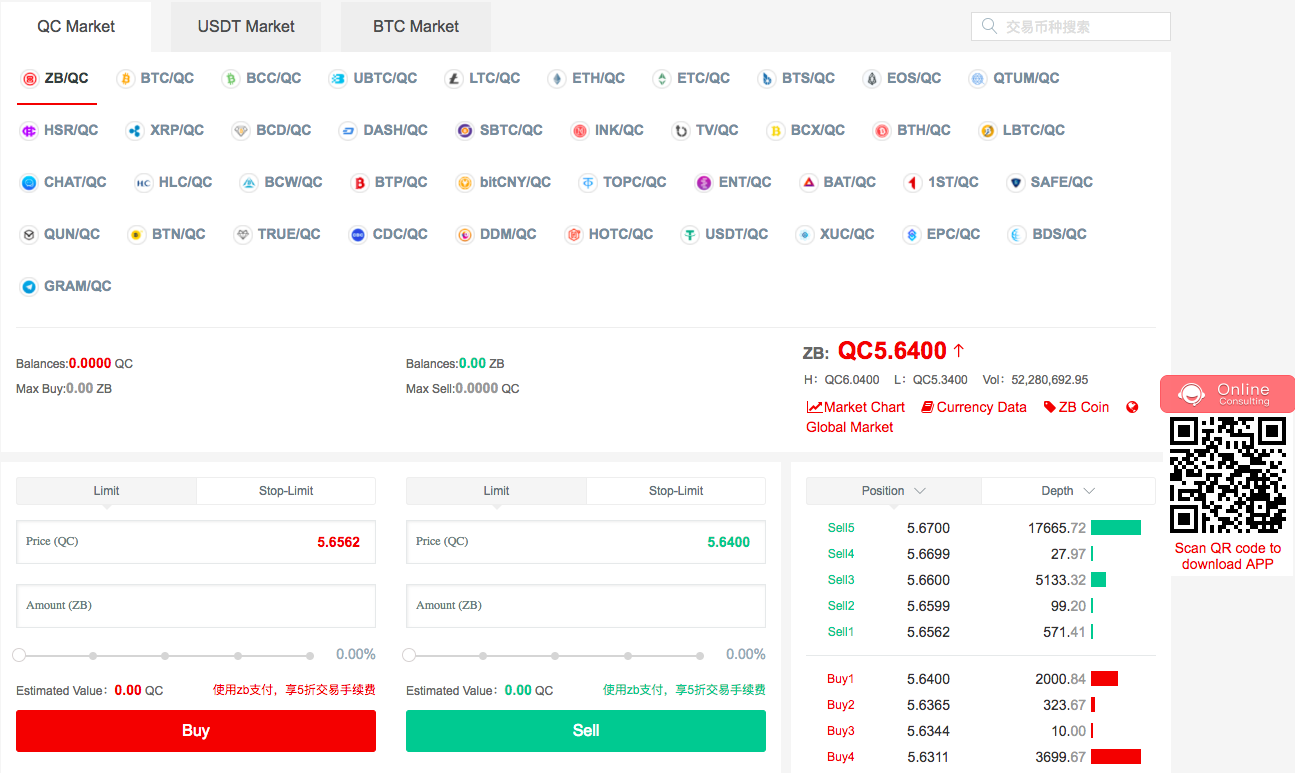1295x773 pixels.
Task: Click the QTUM/QC coin icon
Action: click(977, 78)
